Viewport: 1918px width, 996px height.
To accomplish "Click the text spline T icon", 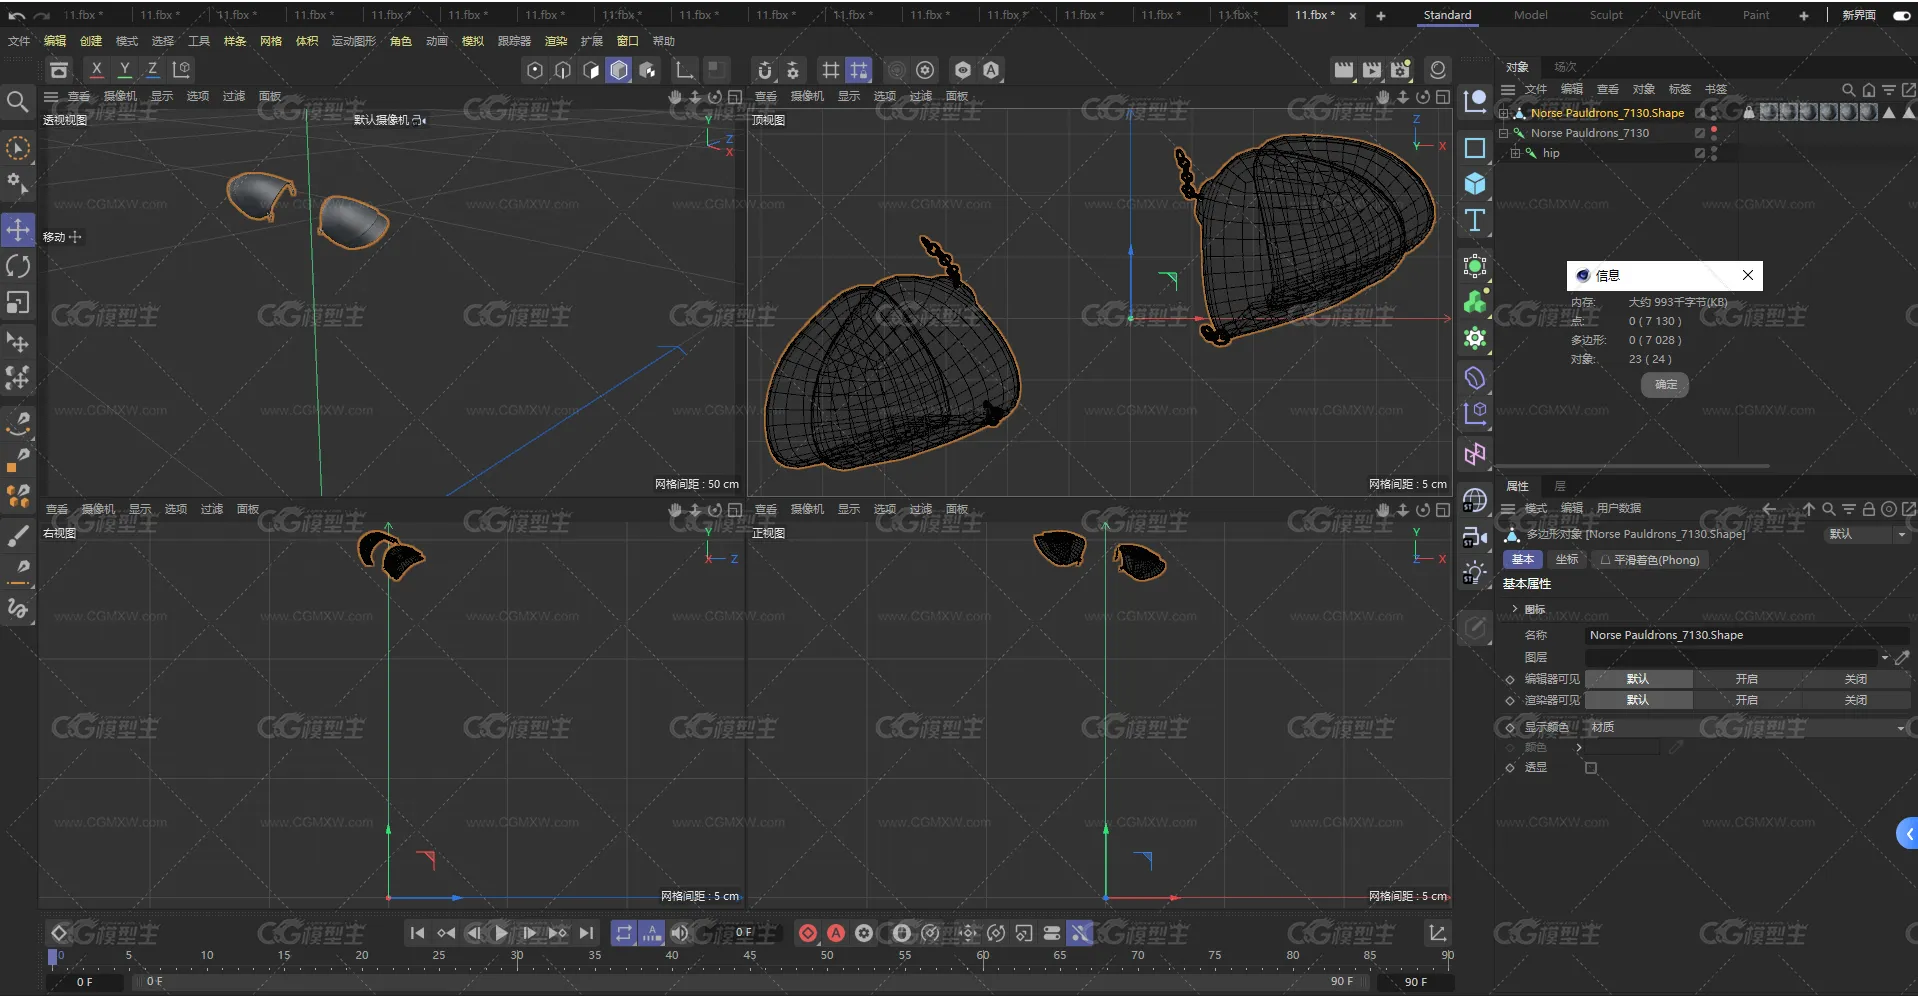I will pos(1475,220).
